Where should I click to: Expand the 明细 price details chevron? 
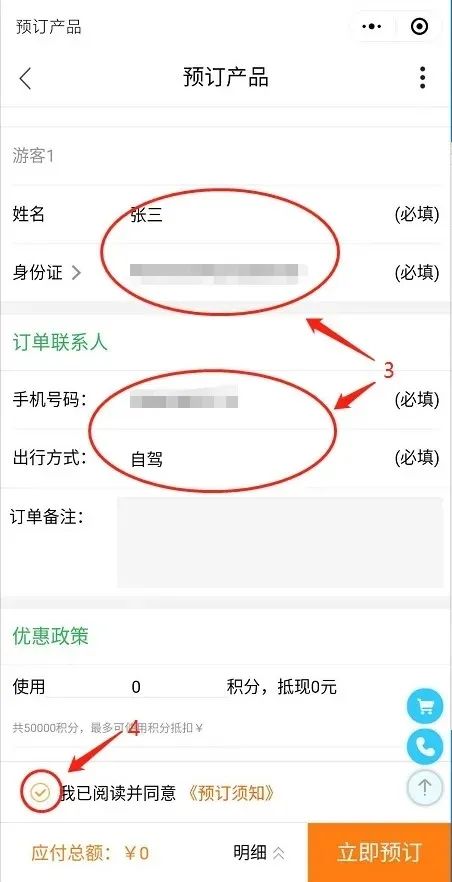(x=278, y=853)
